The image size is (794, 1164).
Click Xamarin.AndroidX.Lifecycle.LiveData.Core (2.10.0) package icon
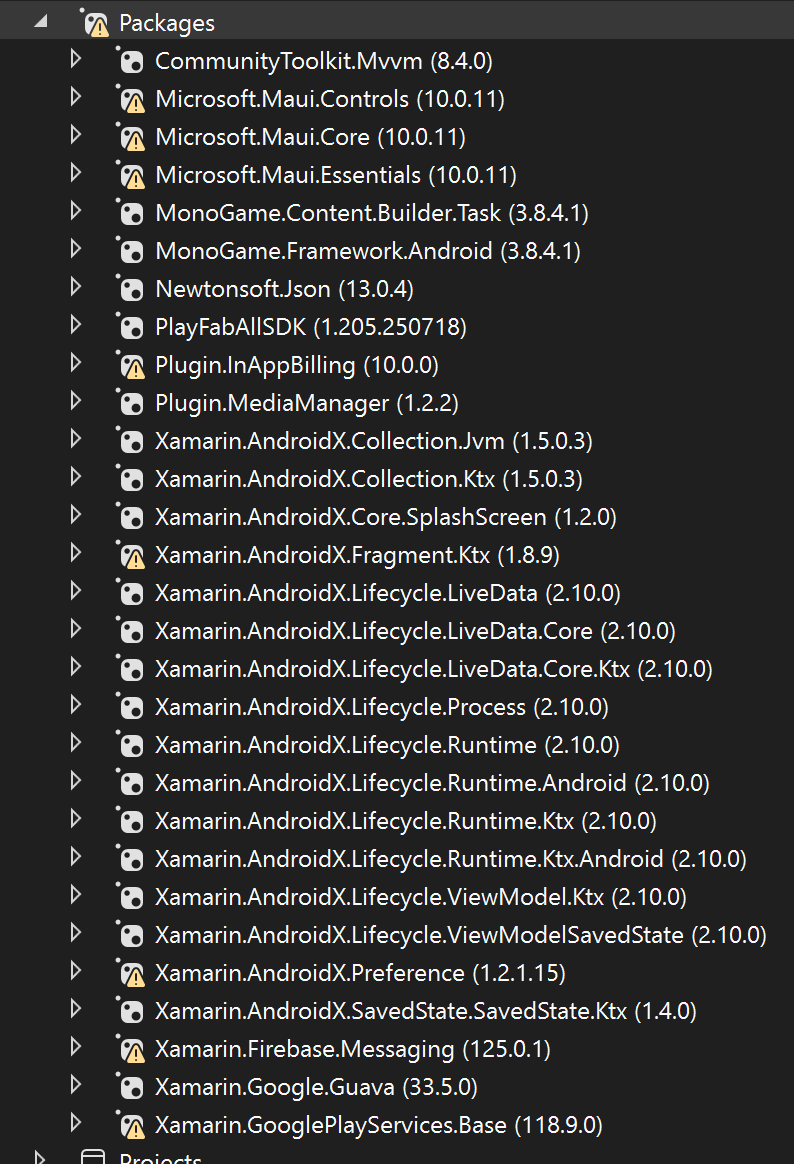click(131, 631)
